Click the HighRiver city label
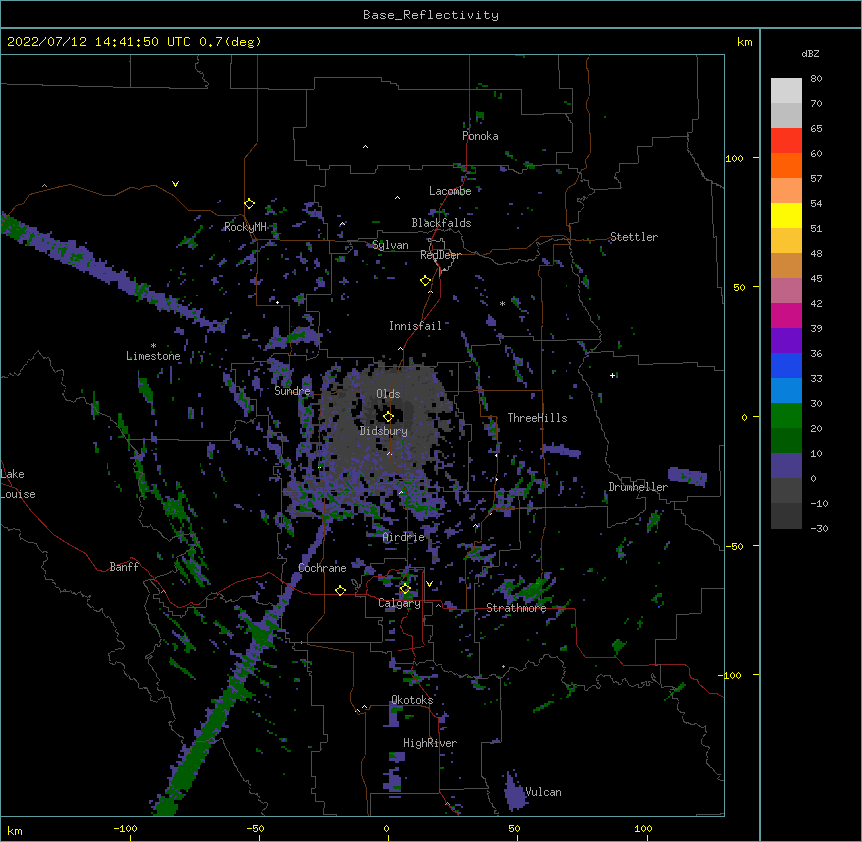This screenshot has height=842, width=862. pos(430,743)
